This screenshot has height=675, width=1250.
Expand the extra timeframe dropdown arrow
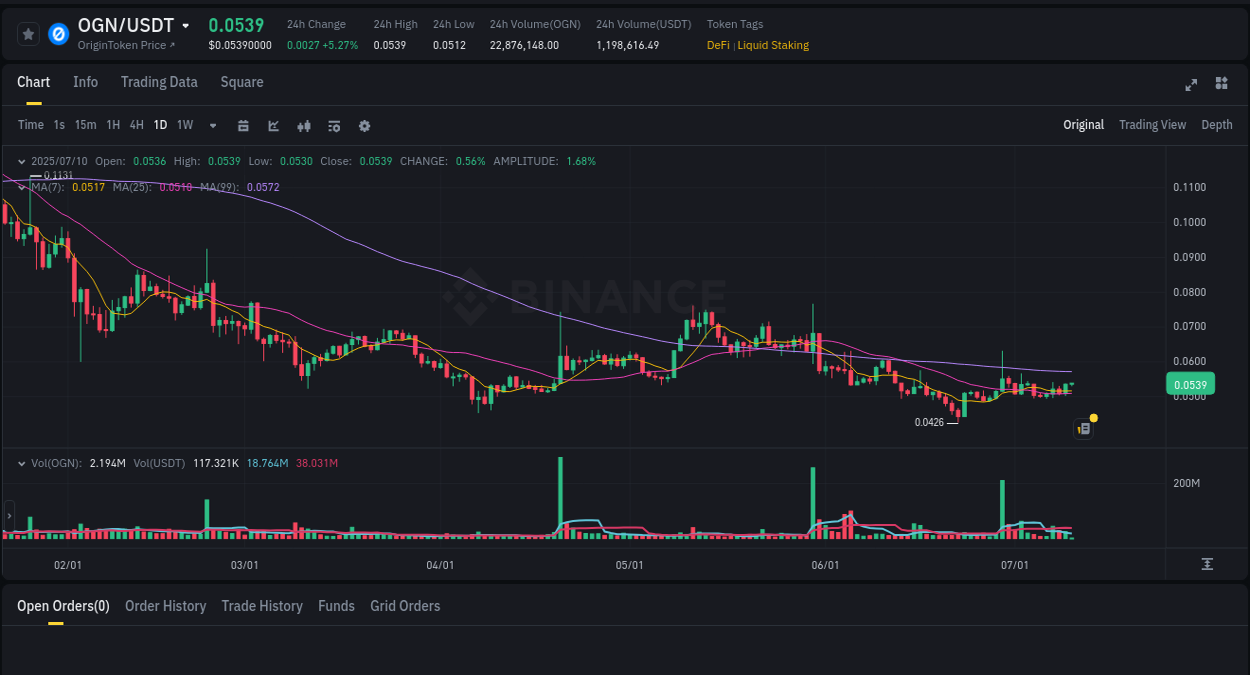point(212,125)
